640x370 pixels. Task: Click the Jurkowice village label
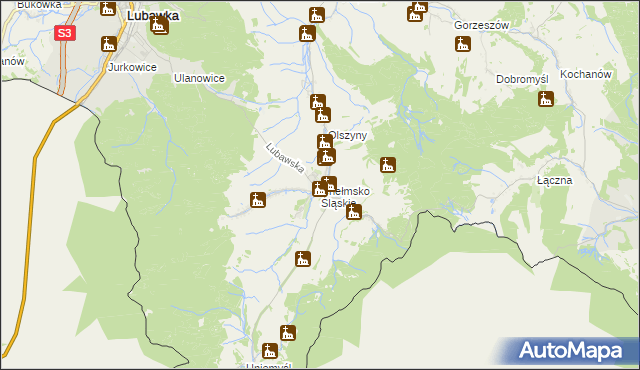132,67
